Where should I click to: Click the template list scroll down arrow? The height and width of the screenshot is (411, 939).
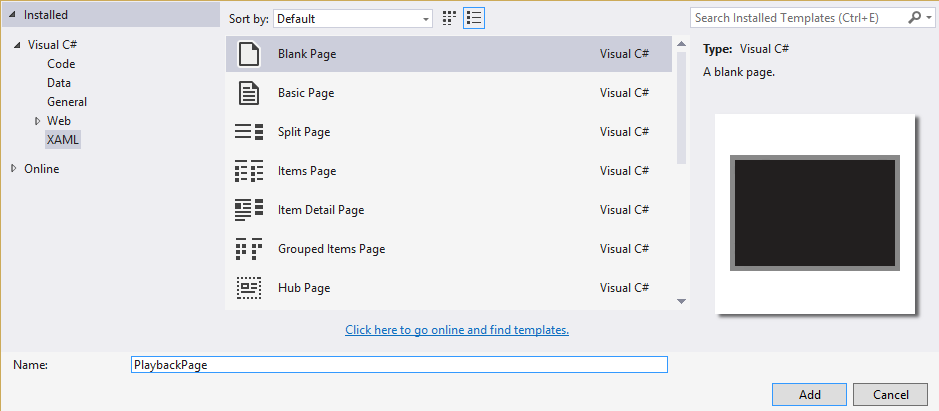[681, 301]
